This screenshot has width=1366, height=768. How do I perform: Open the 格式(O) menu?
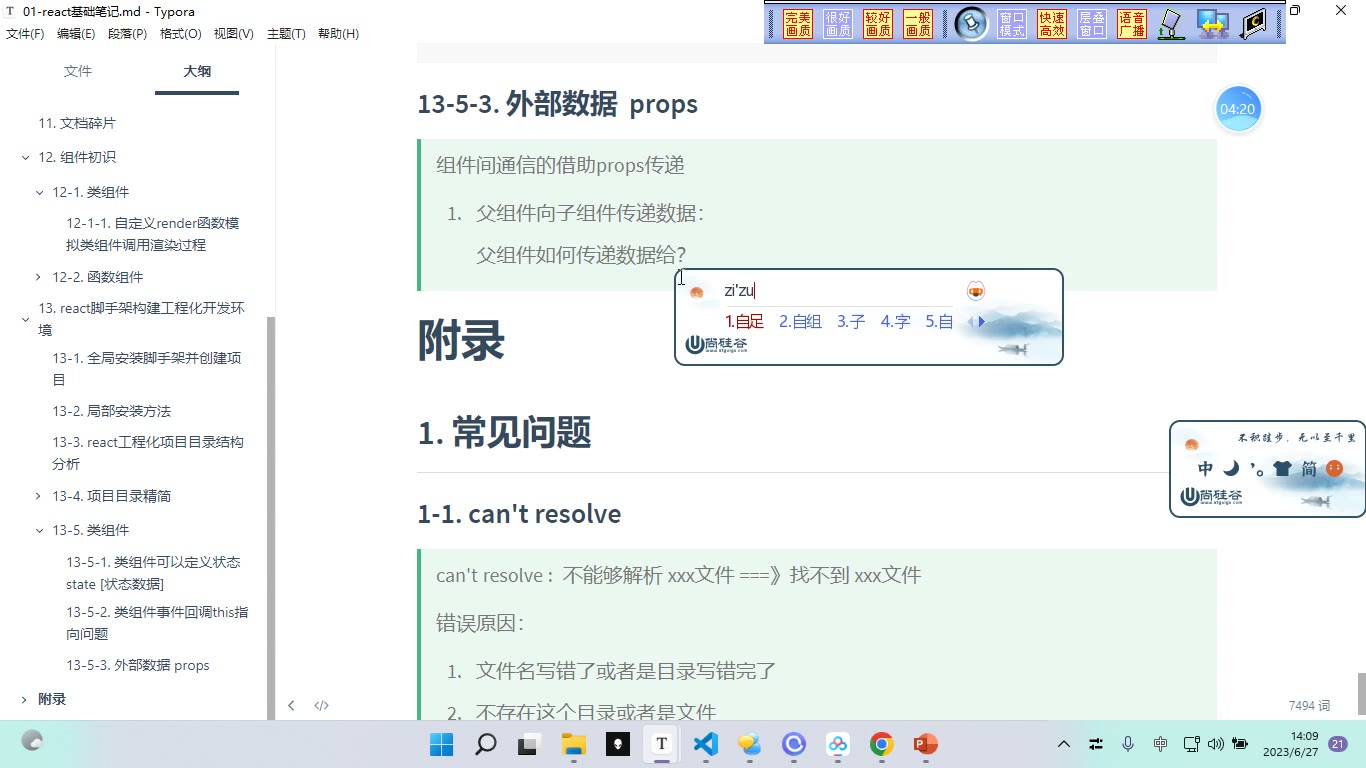[x=180, y=33]
